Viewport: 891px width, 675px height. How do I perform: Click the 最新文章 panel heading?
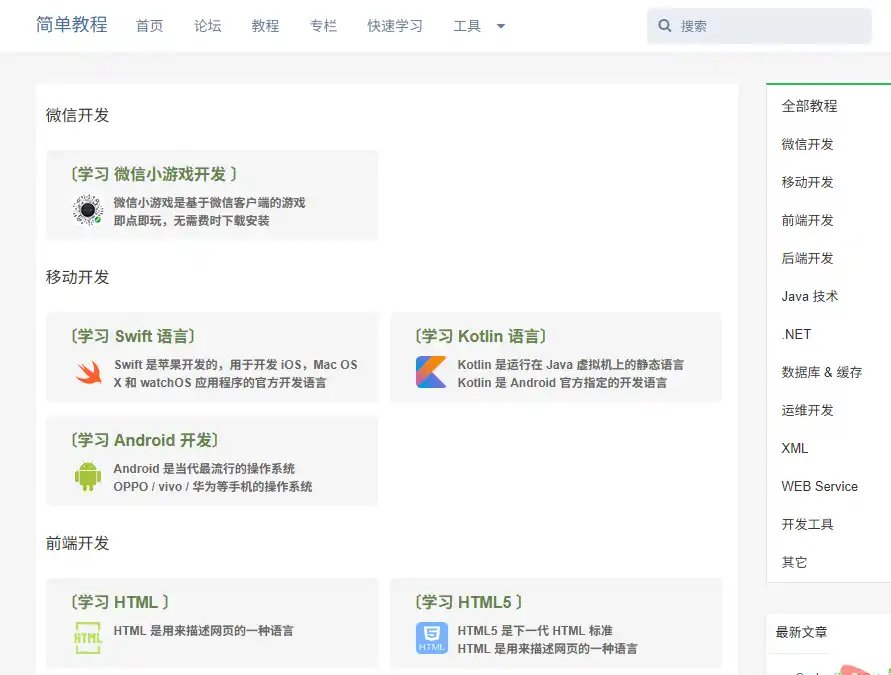[801, 632]
